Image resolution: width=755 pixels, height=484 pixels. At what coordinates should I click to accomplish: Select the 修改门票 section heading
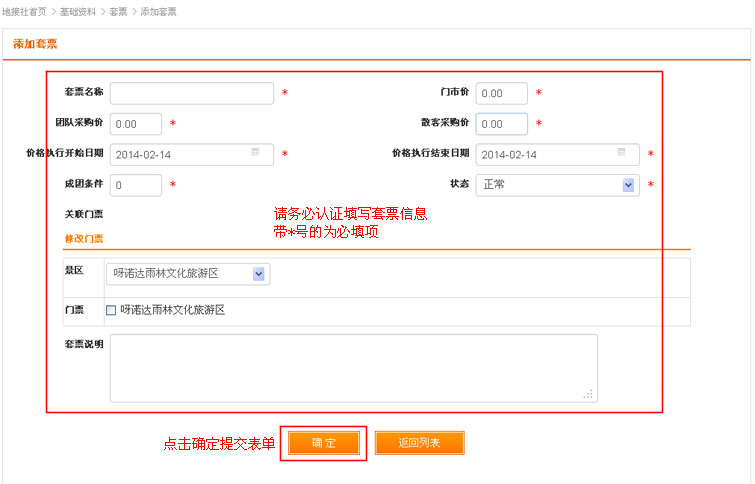point(84,239)
